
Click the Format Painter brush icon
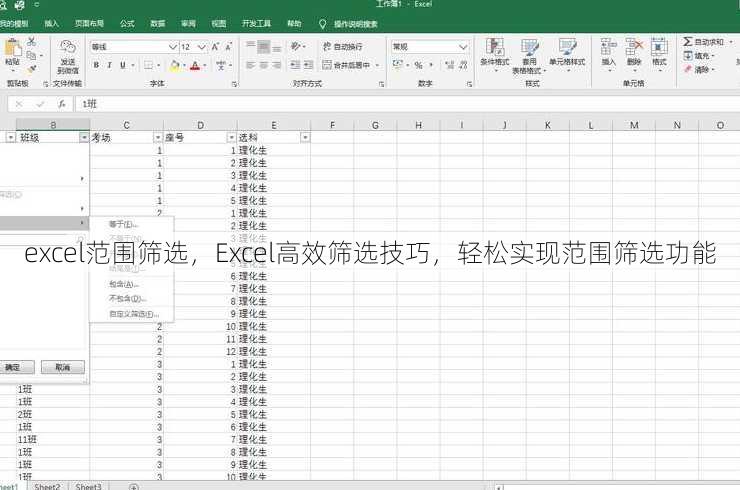(x=32, y=69)
